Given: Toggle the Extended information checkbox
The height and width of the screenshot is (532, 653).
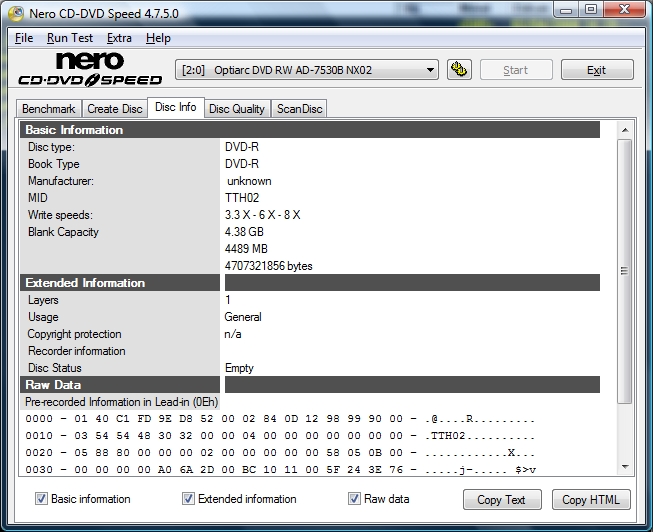Looking at the screenshot, I should click(x=188, y=498).
